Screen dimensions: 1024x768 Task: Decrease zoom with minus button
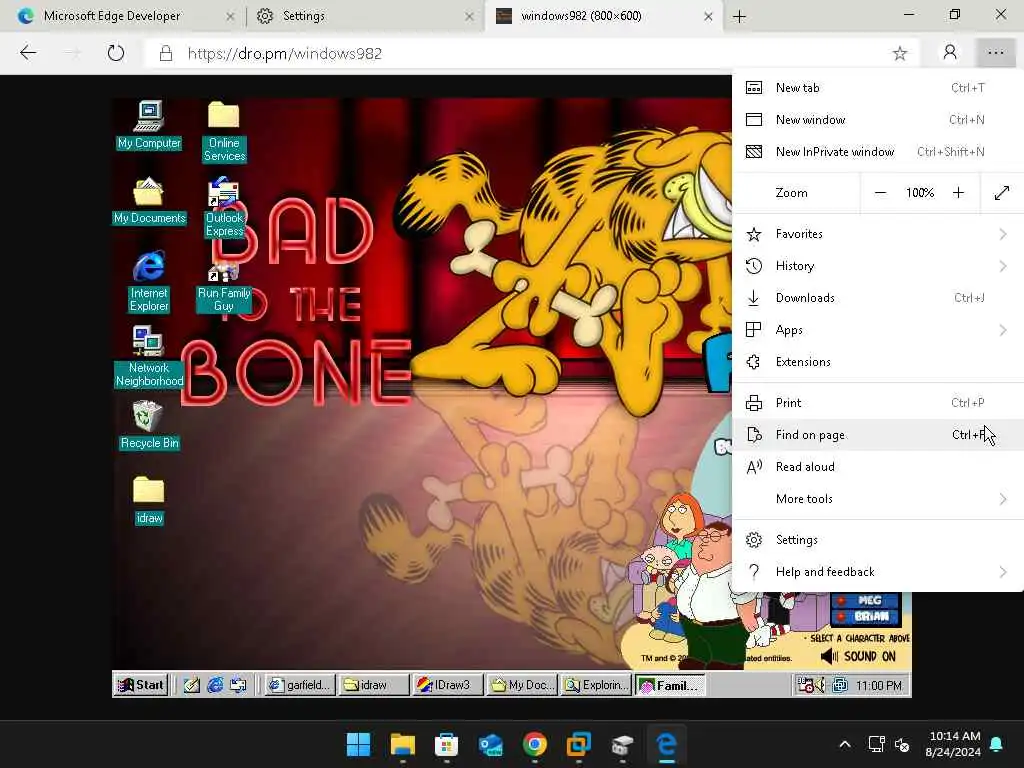880,193
